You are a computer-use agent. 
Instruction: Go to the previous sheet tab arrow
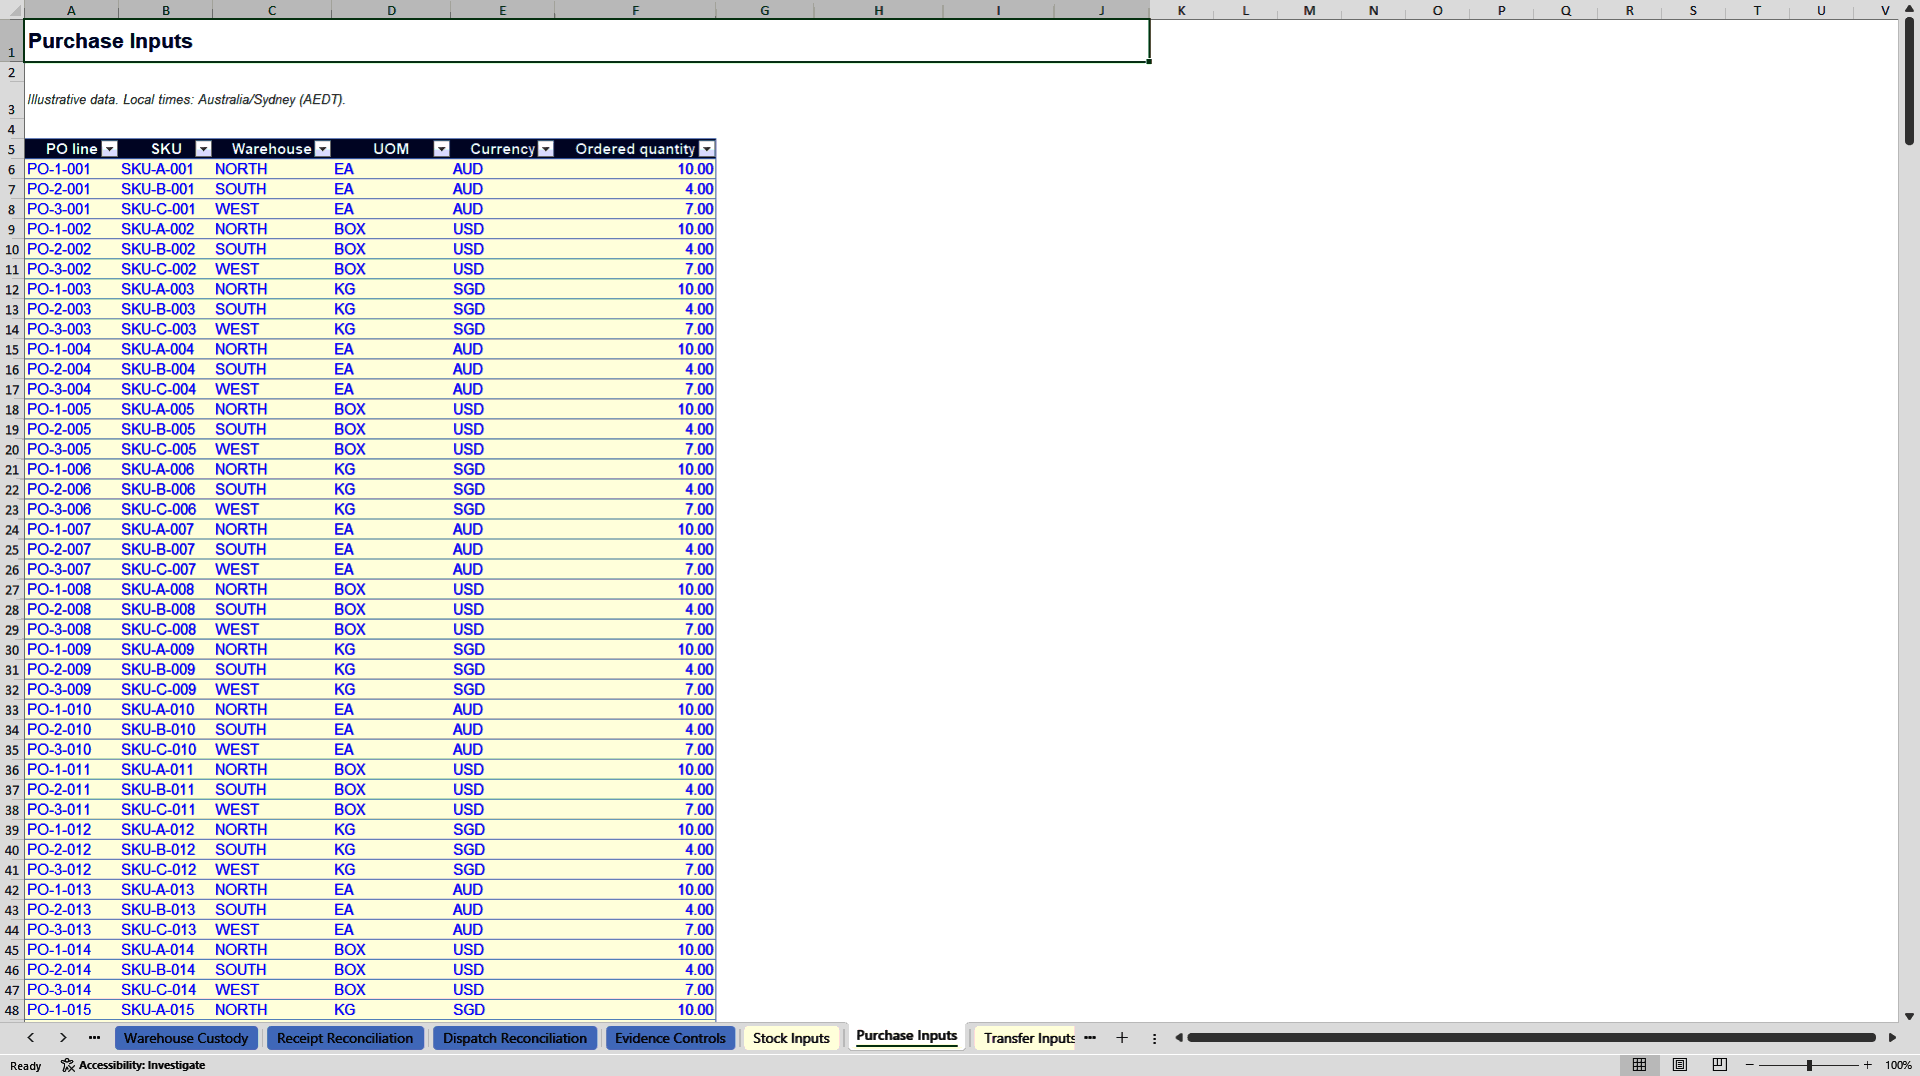tap(31, 1038)
